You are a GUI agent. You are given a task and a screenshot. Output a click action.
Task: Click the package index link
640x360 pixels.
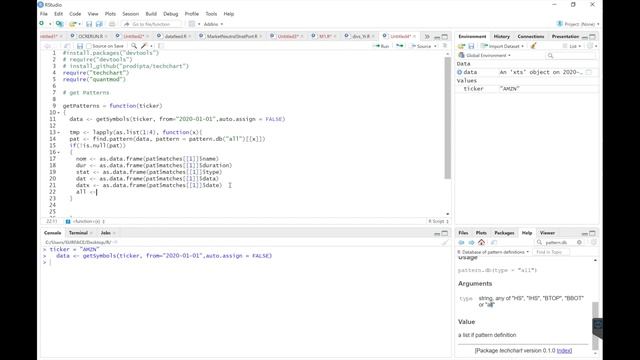(x=564, y=351)
